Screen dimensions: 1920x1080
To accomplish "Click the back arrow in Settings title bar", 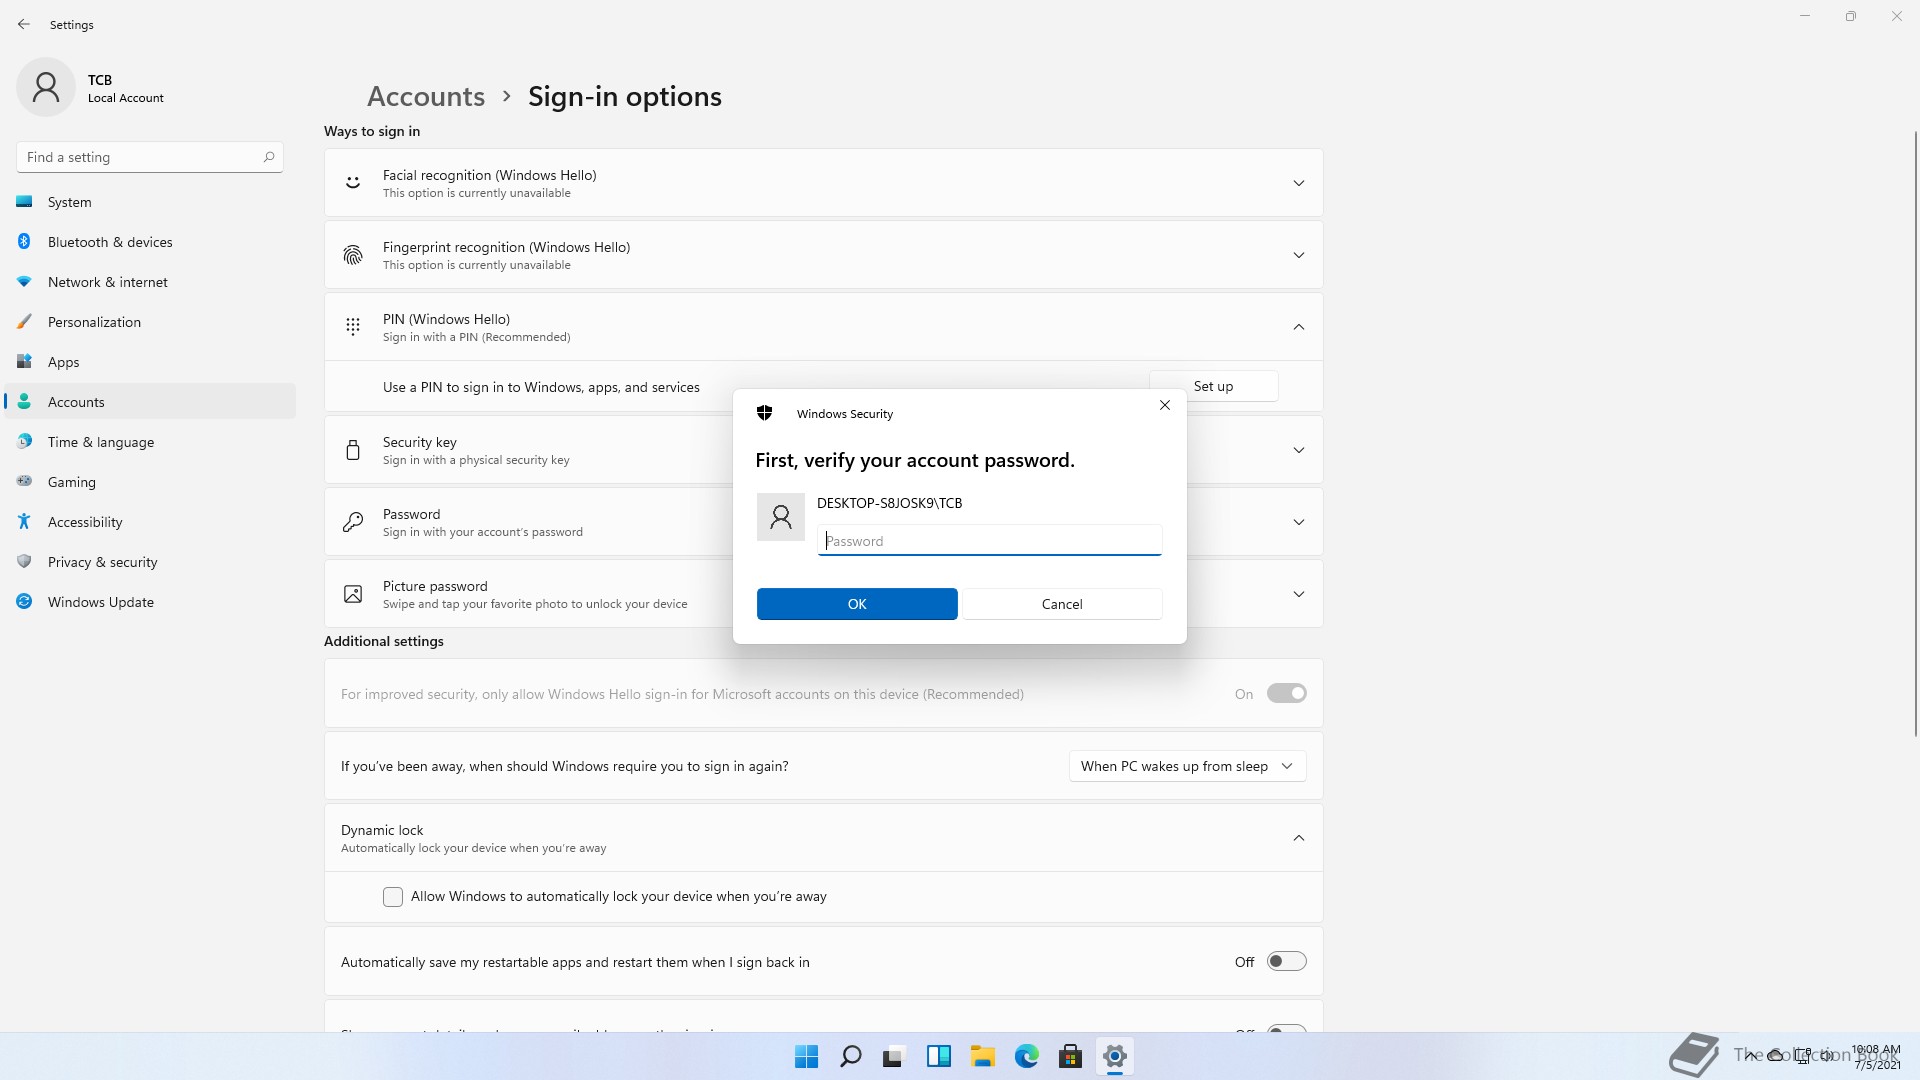I will pyautogui.click(x=24, y=24).
